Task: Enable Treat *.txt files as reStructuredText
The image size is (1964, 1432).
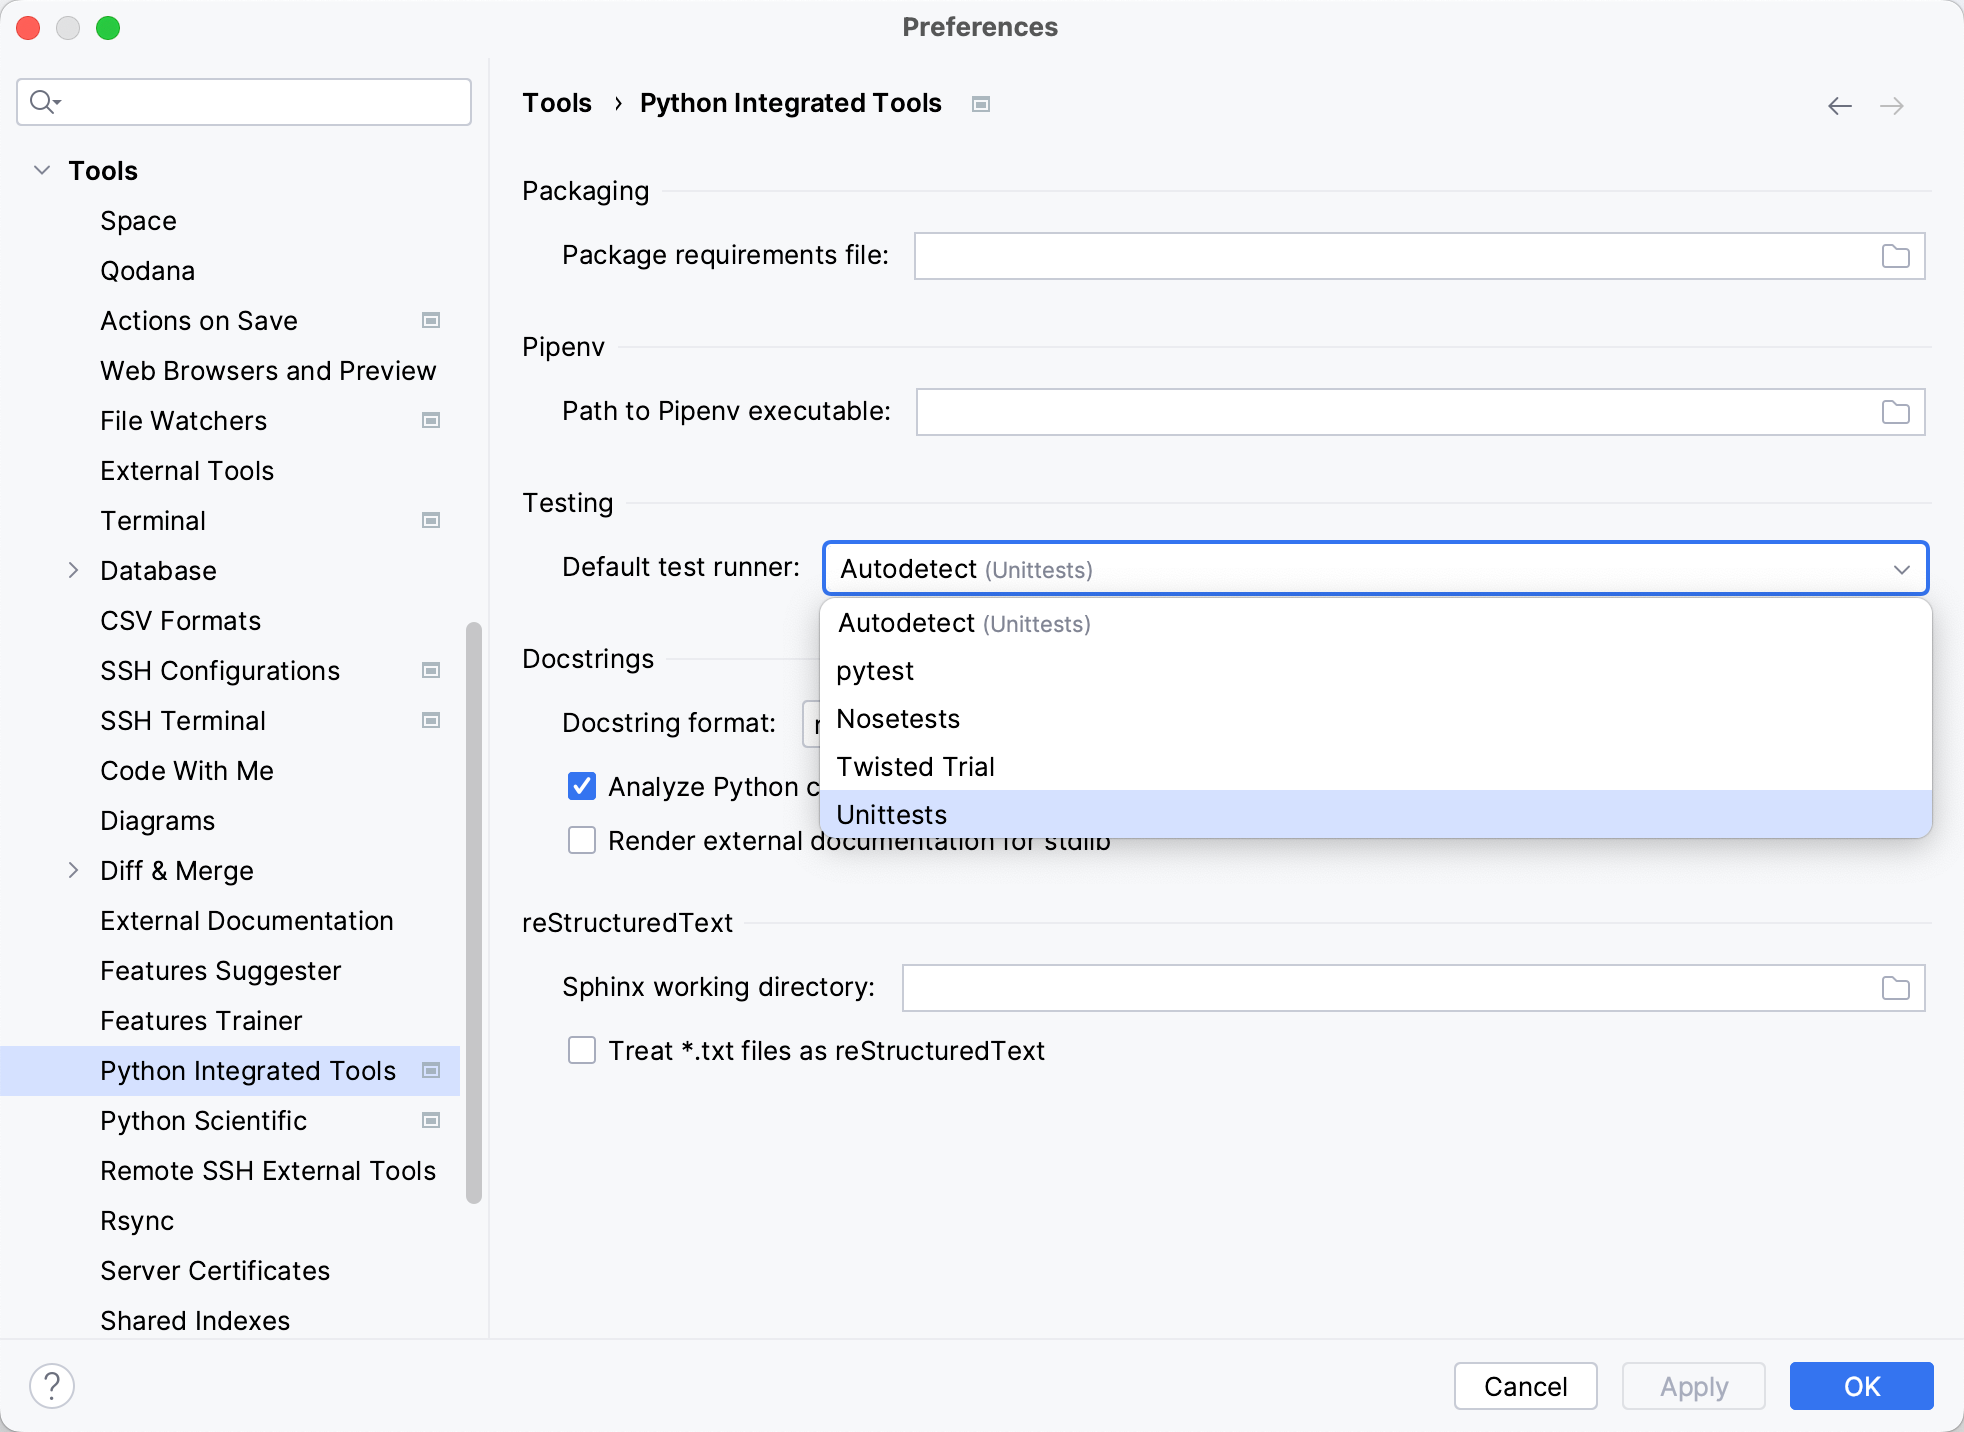Action: click(582, 1050)
